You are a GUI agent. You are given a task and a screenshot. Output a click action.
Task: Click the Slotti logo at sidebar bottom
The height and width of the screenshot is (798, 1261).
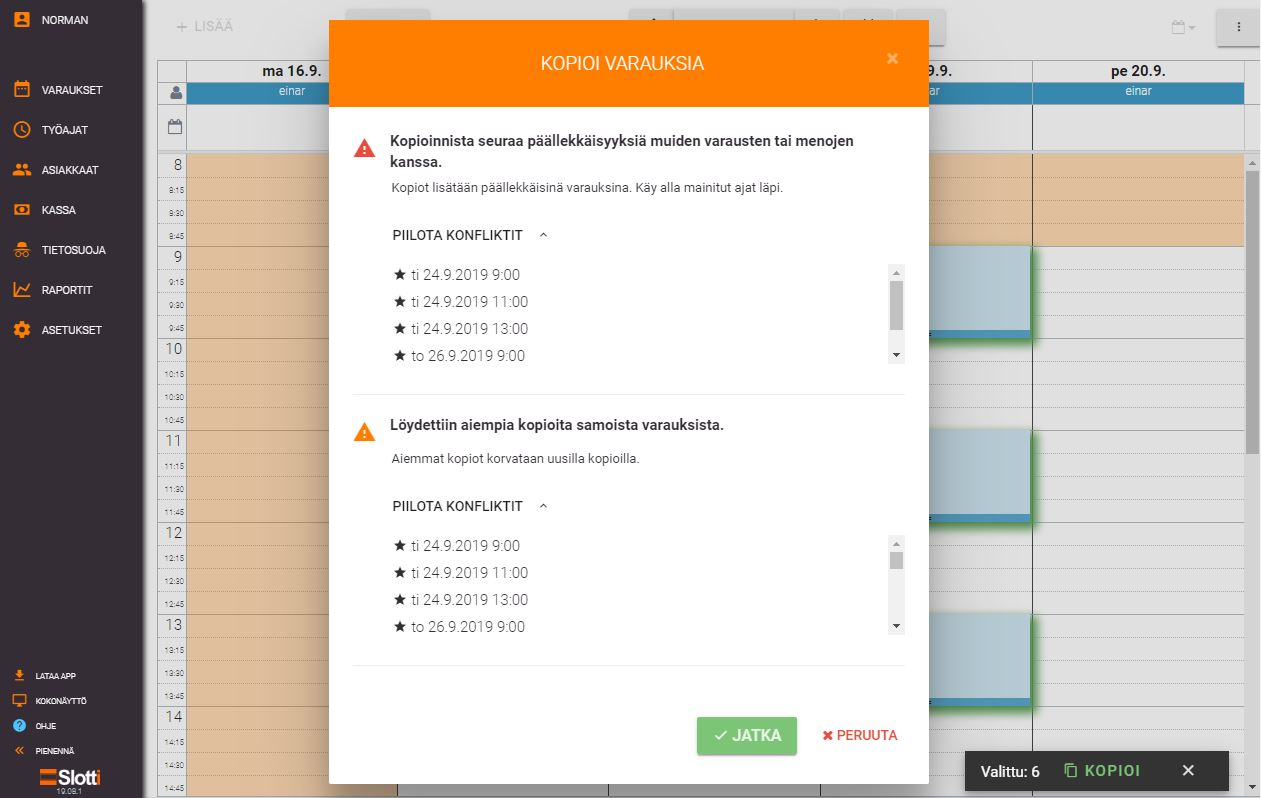tap(70, 778)
